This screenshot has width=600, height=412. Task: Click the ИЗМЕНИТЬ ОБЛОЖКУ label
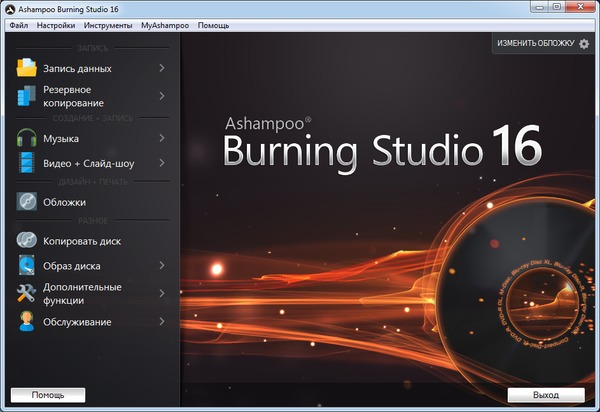pos(536,44)
